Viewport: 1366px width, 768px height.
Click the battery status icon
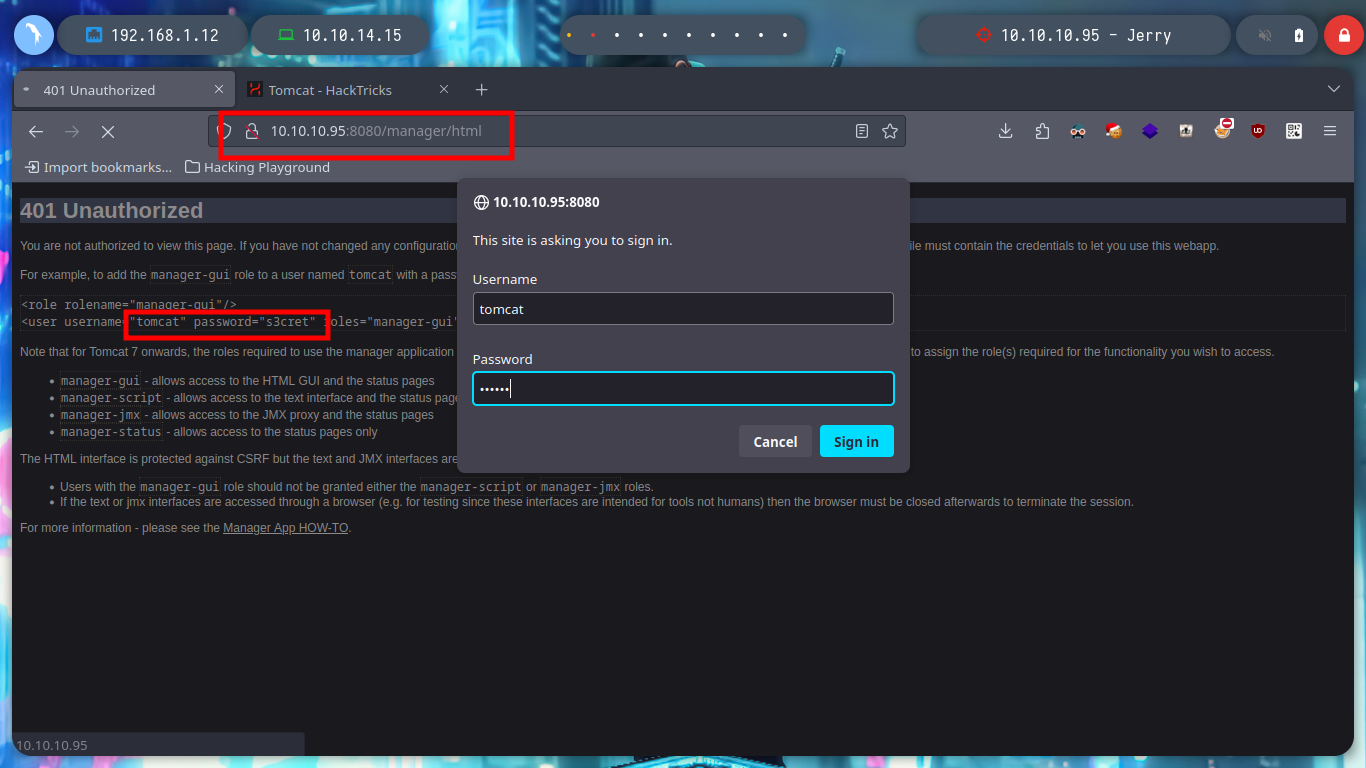(1298, 35)
